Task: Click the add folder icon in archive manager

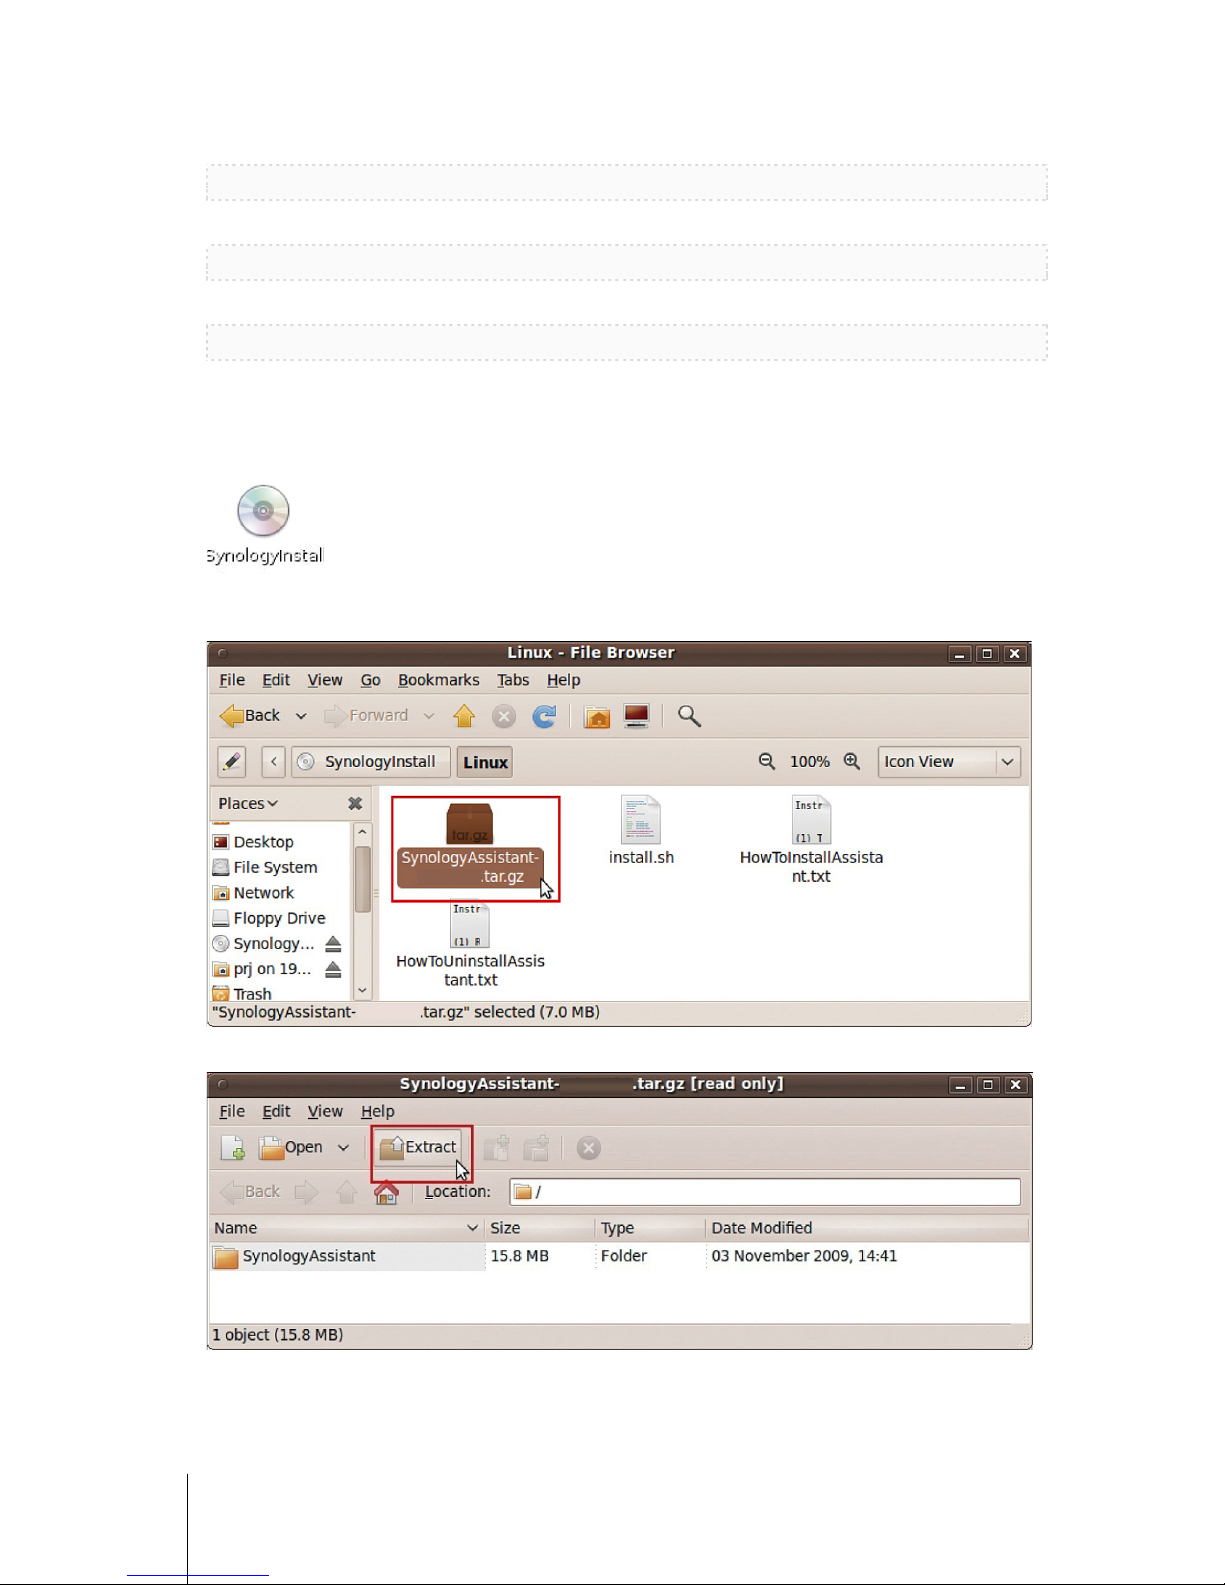Action: coord(537,1148)
